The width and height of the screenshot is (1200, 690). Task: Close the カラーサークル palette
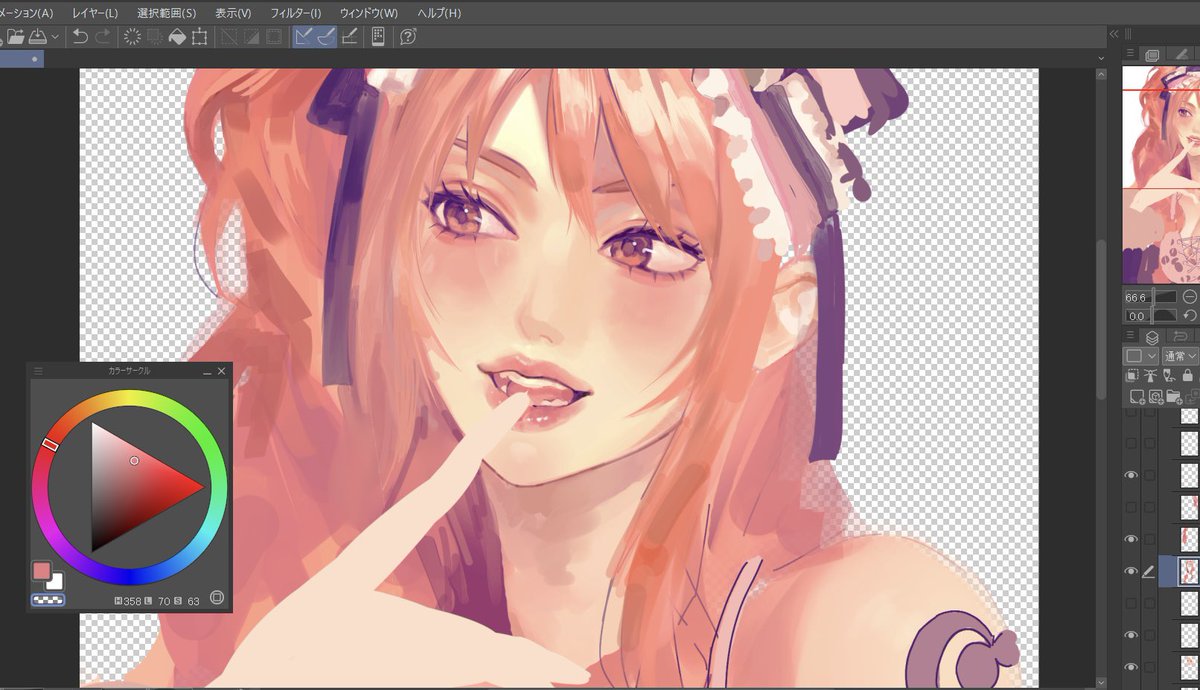pos(222,371)
